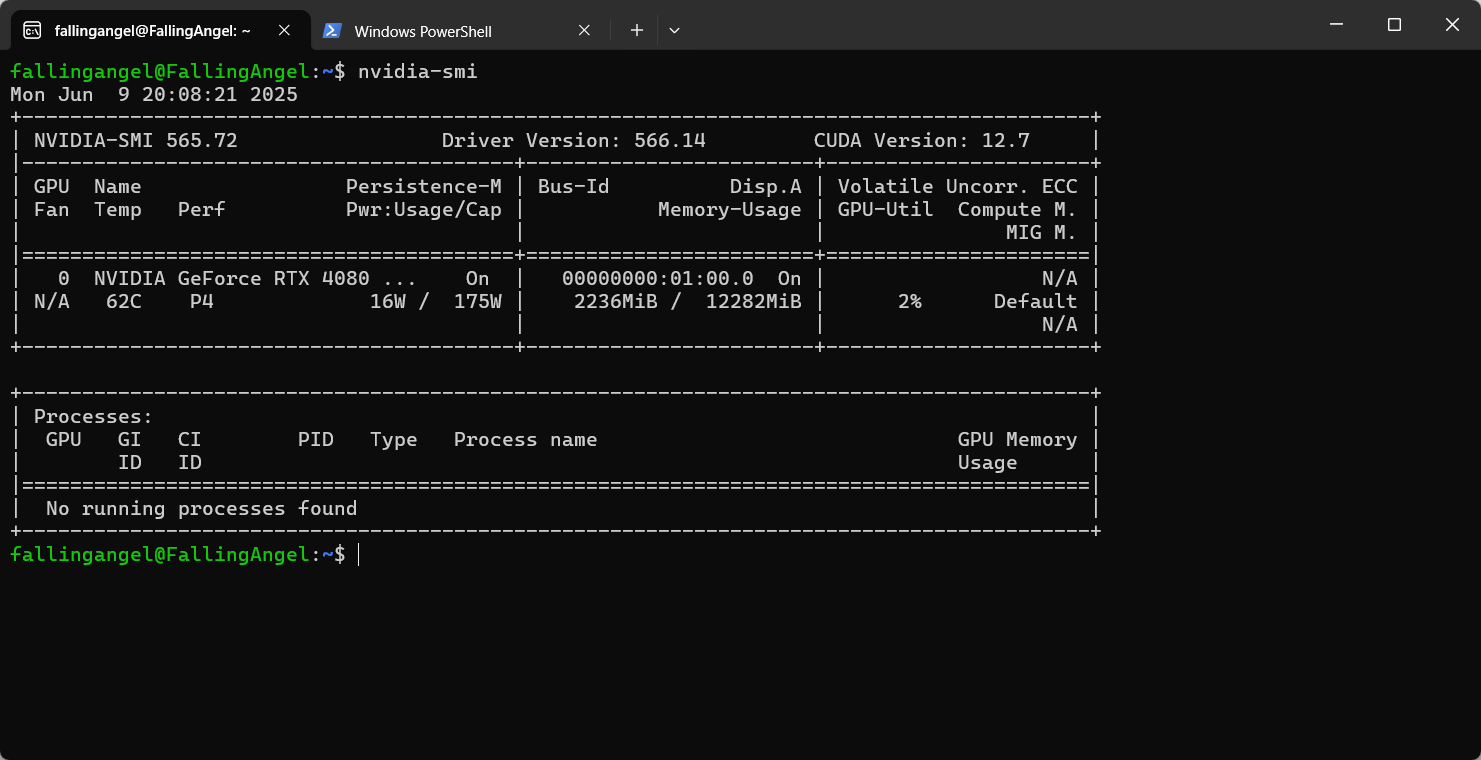1481x760 pixels.
Task: Click bus id '00000000:01:00.0'
Action: point(658,279)
